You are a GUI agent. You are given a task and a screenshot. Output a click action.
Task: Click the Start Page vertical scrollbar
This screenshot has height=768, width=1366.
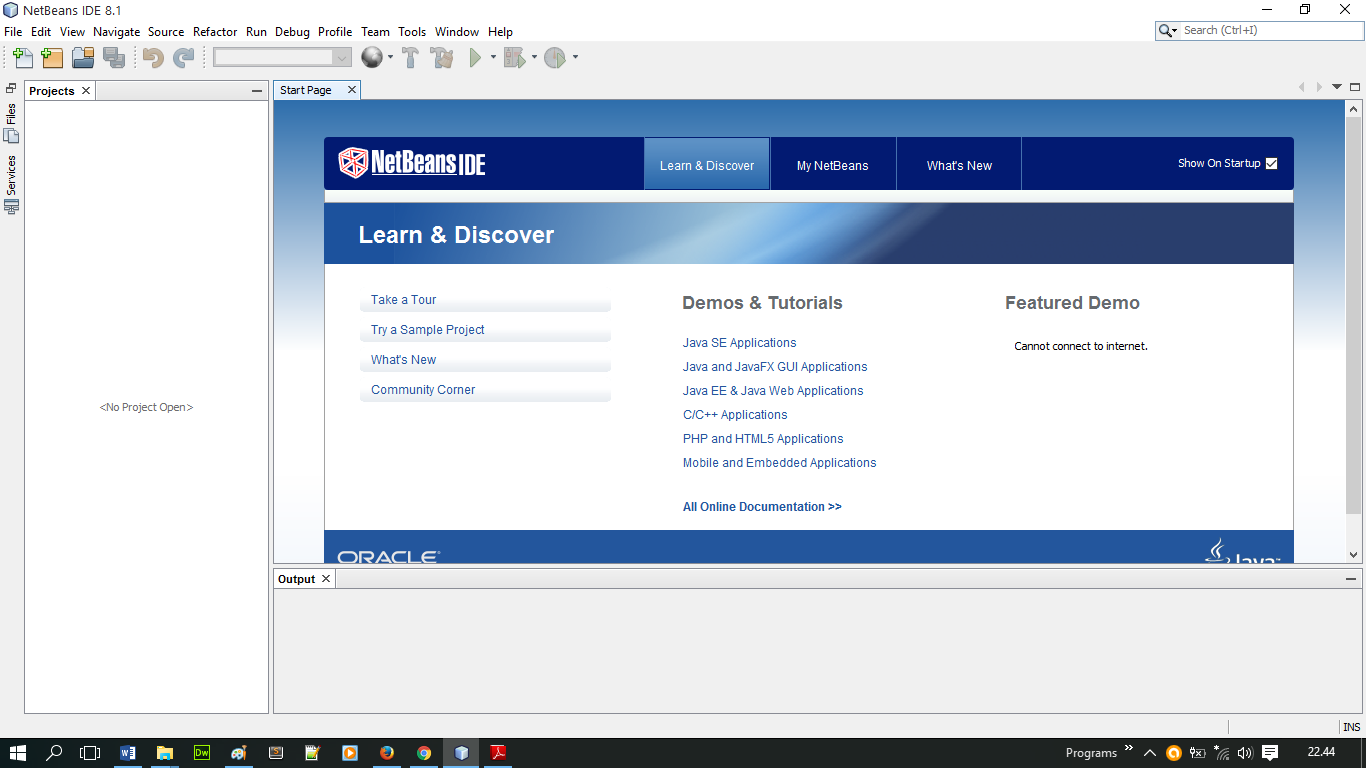[1354, 318]
